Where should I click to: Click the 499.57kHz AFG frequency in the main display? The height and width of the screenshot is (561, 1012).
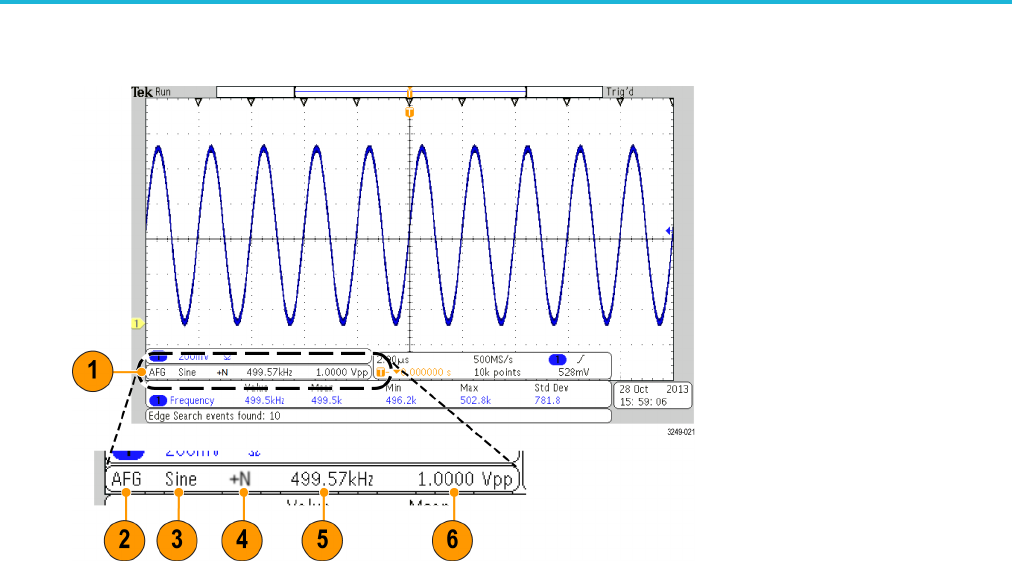point(270,372)
